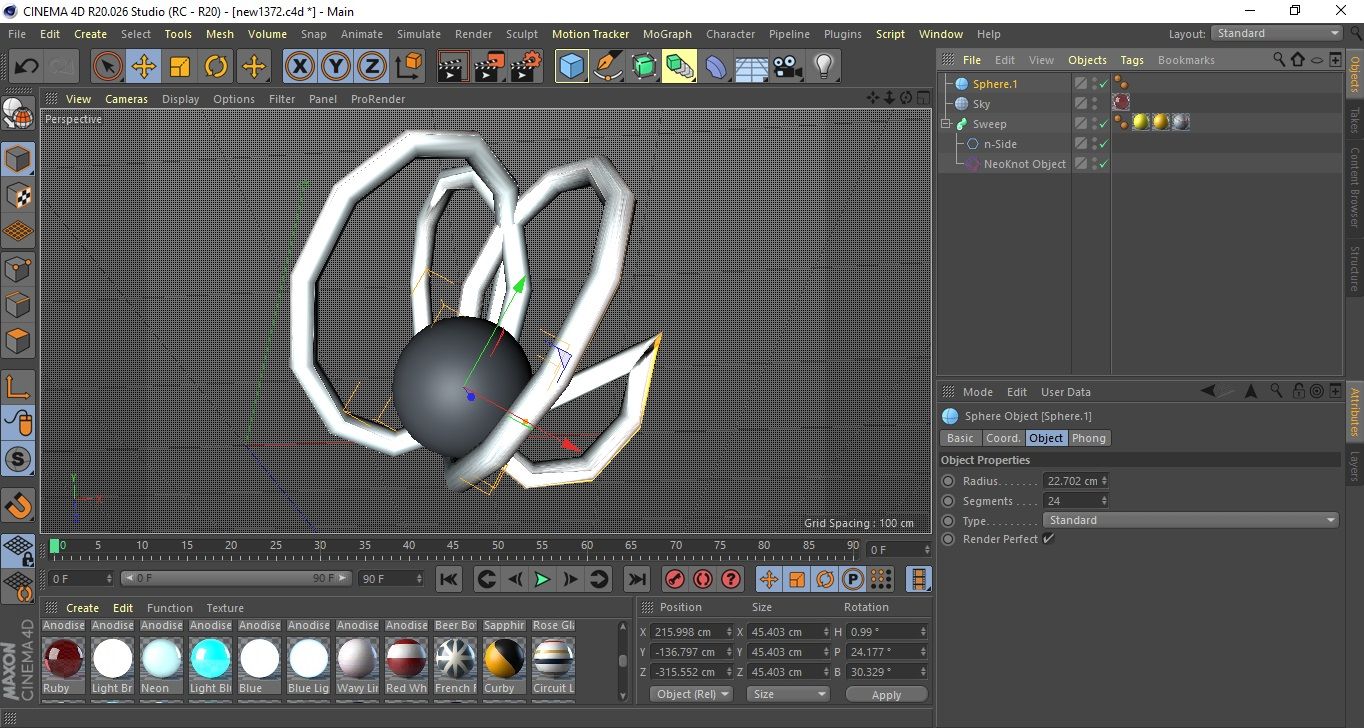Toggle NeoKnot Object enabled checkmark
Screen dimensions: 1364x728
point(1104,164)
